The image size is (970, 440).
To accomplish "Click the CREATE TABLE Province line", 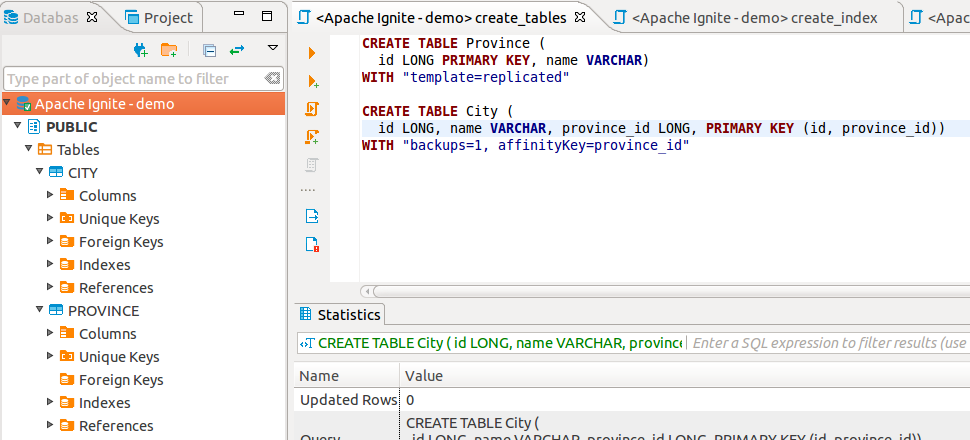I will pyautogui.click(x=452, y=43).
